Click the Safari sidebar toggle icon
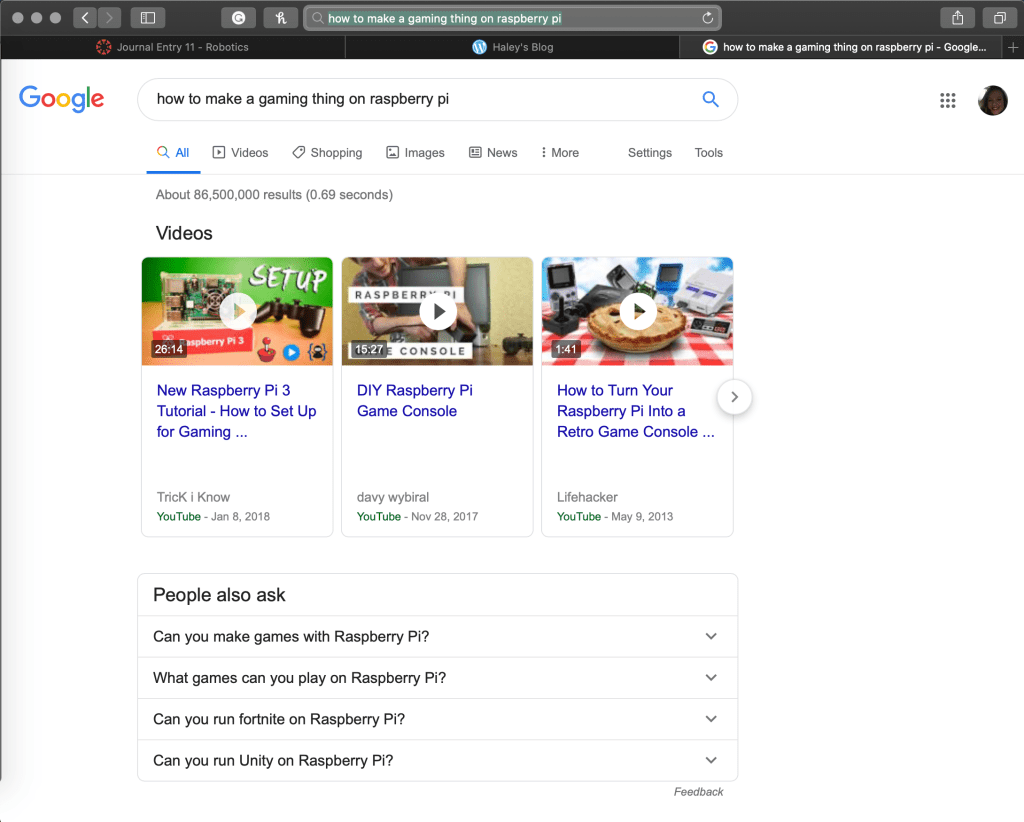Viewport: 1024px width, 822px height. pos(147,18)
